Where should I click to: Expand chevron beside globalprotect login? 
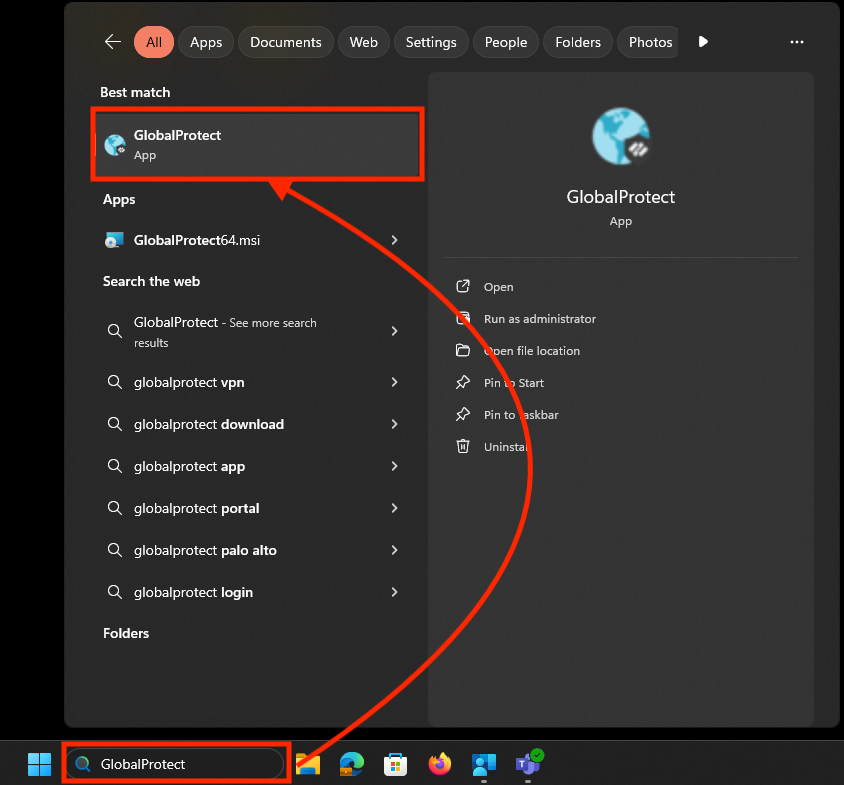pyautogui.click(x=395, y=592)
